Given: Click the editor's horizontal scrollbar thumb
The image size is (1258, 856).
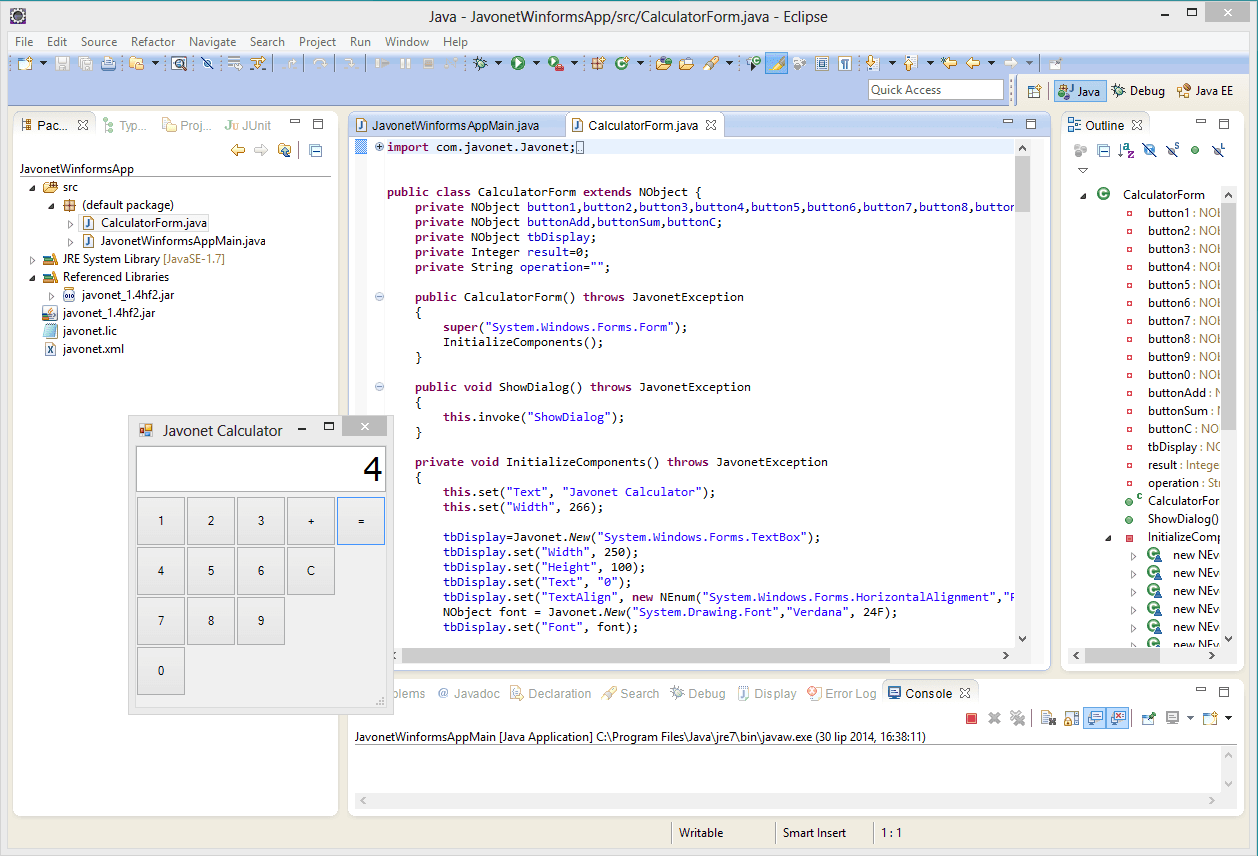Looking at the screenshot, I should pyautogui.click(x=646, y=656).
